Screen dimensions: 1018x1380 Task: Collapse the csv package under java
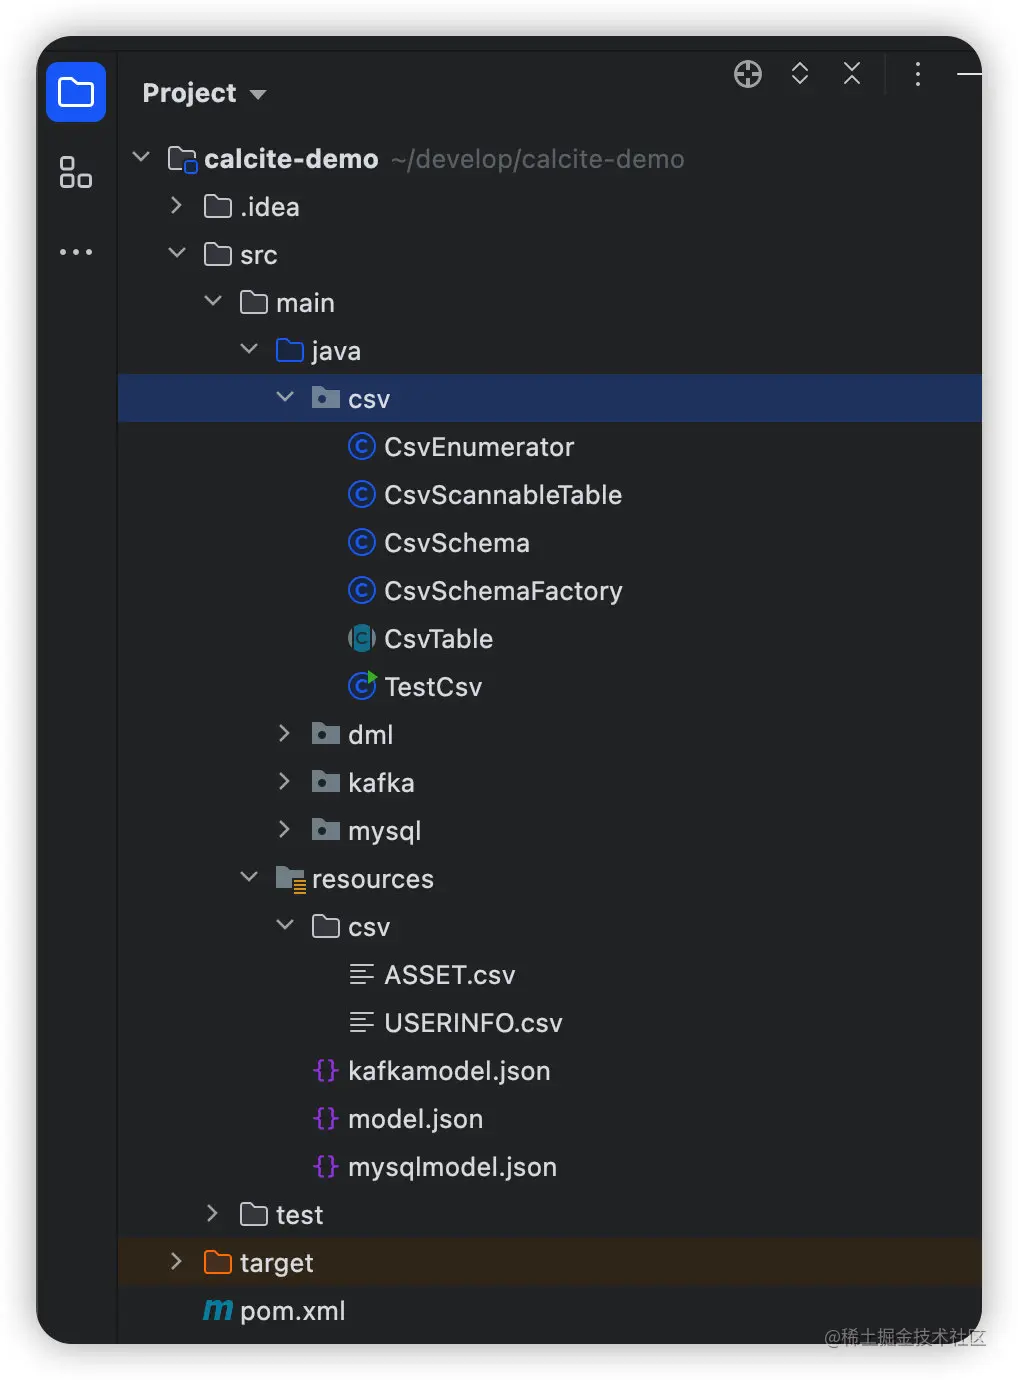[x=285, y=398]
